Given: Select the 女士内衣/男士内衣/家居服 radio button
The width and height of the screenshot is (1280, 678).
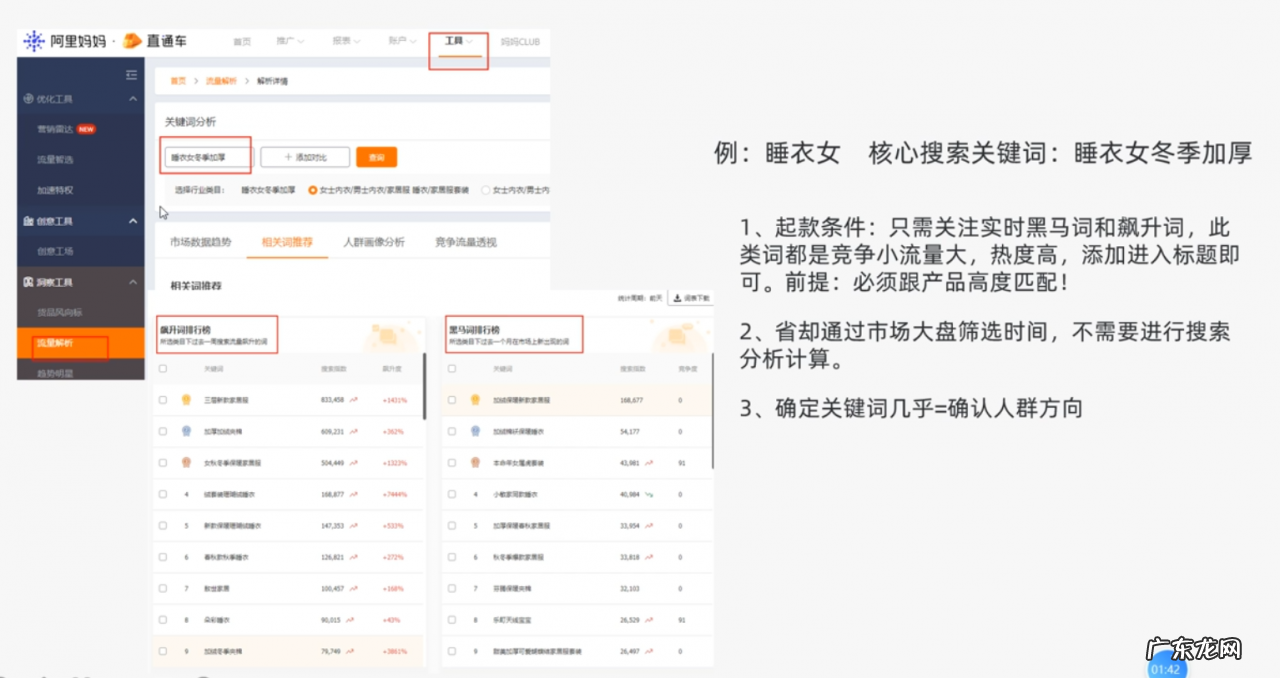Looking at the screenshot, I should click(x=312, y=189).
